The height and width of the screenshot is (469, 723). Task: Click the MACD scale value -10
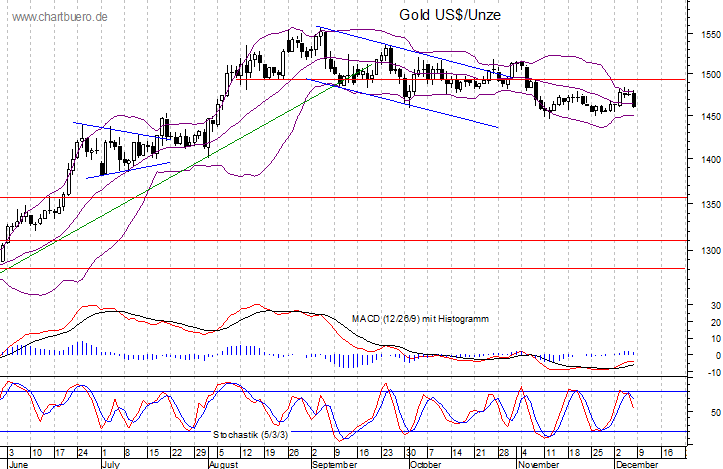point(714,373)
